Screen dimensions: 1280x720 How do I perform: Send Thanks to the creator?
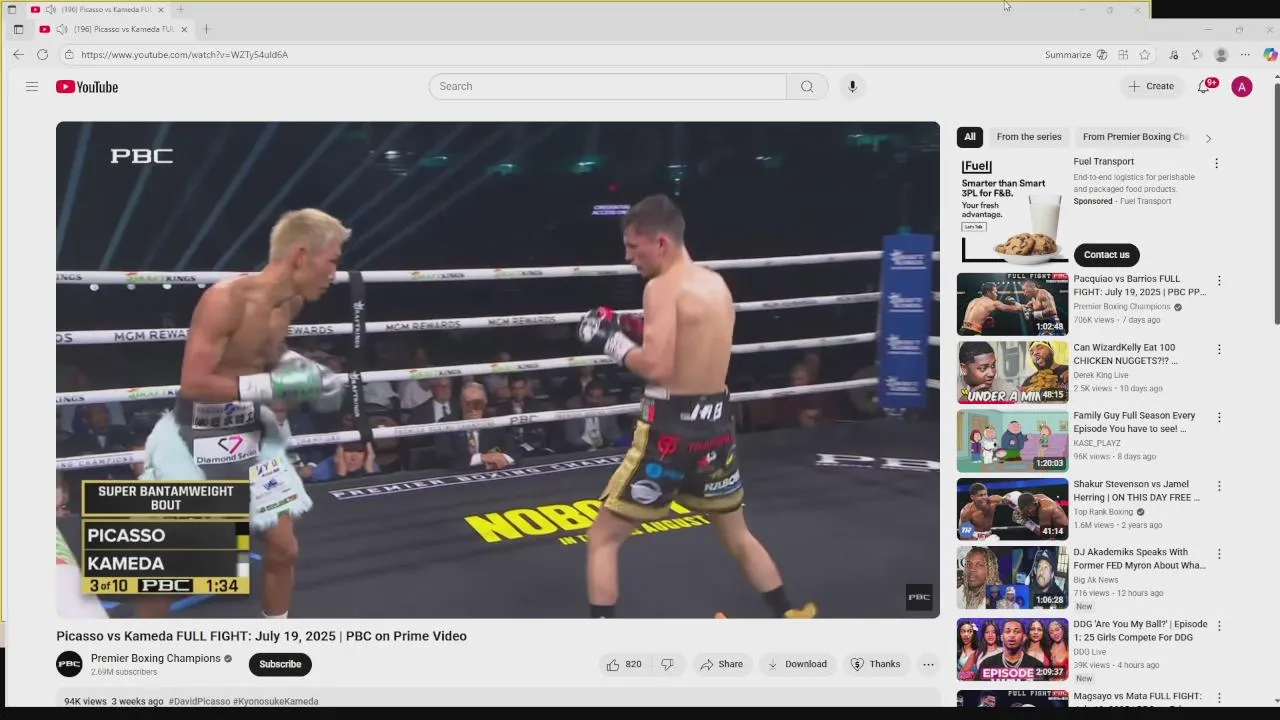(x=875, y=664)
